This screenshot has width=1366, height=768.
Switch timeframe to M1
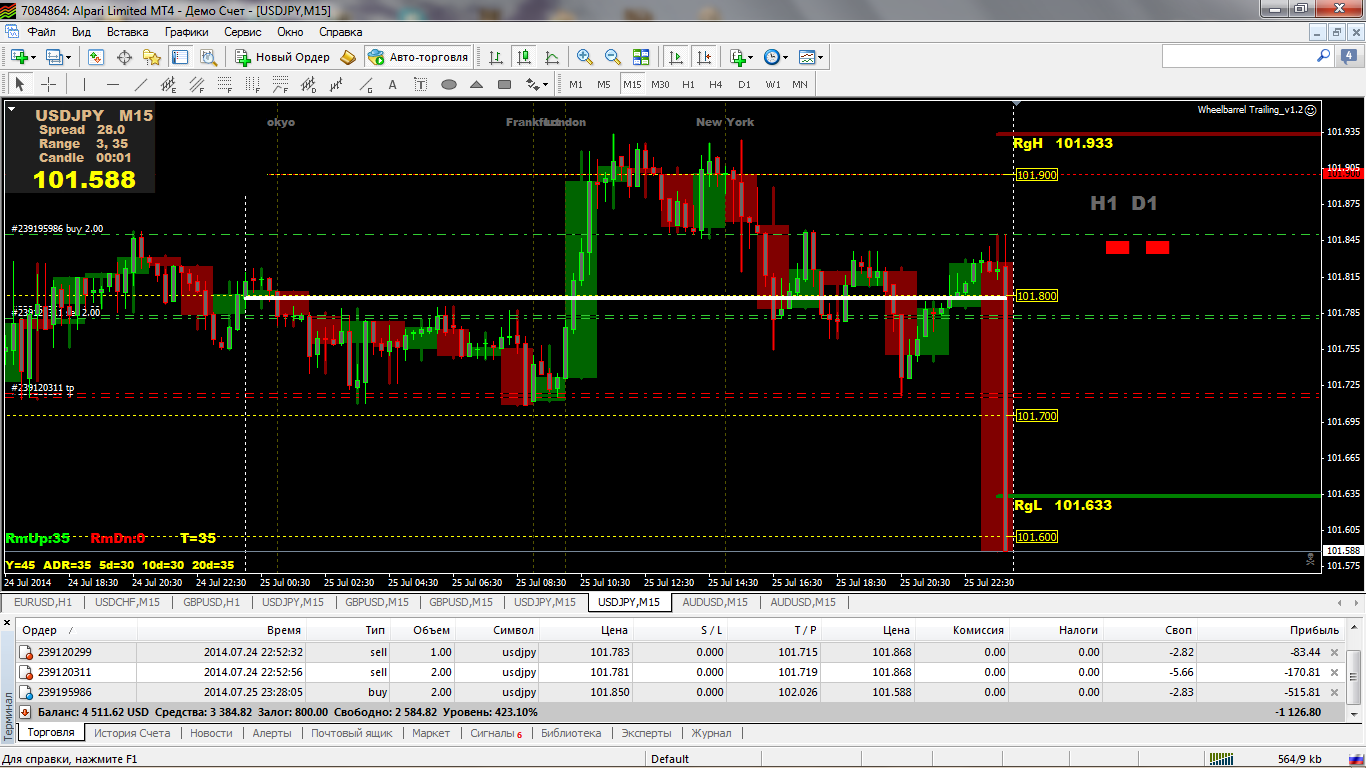click(576, 84)
